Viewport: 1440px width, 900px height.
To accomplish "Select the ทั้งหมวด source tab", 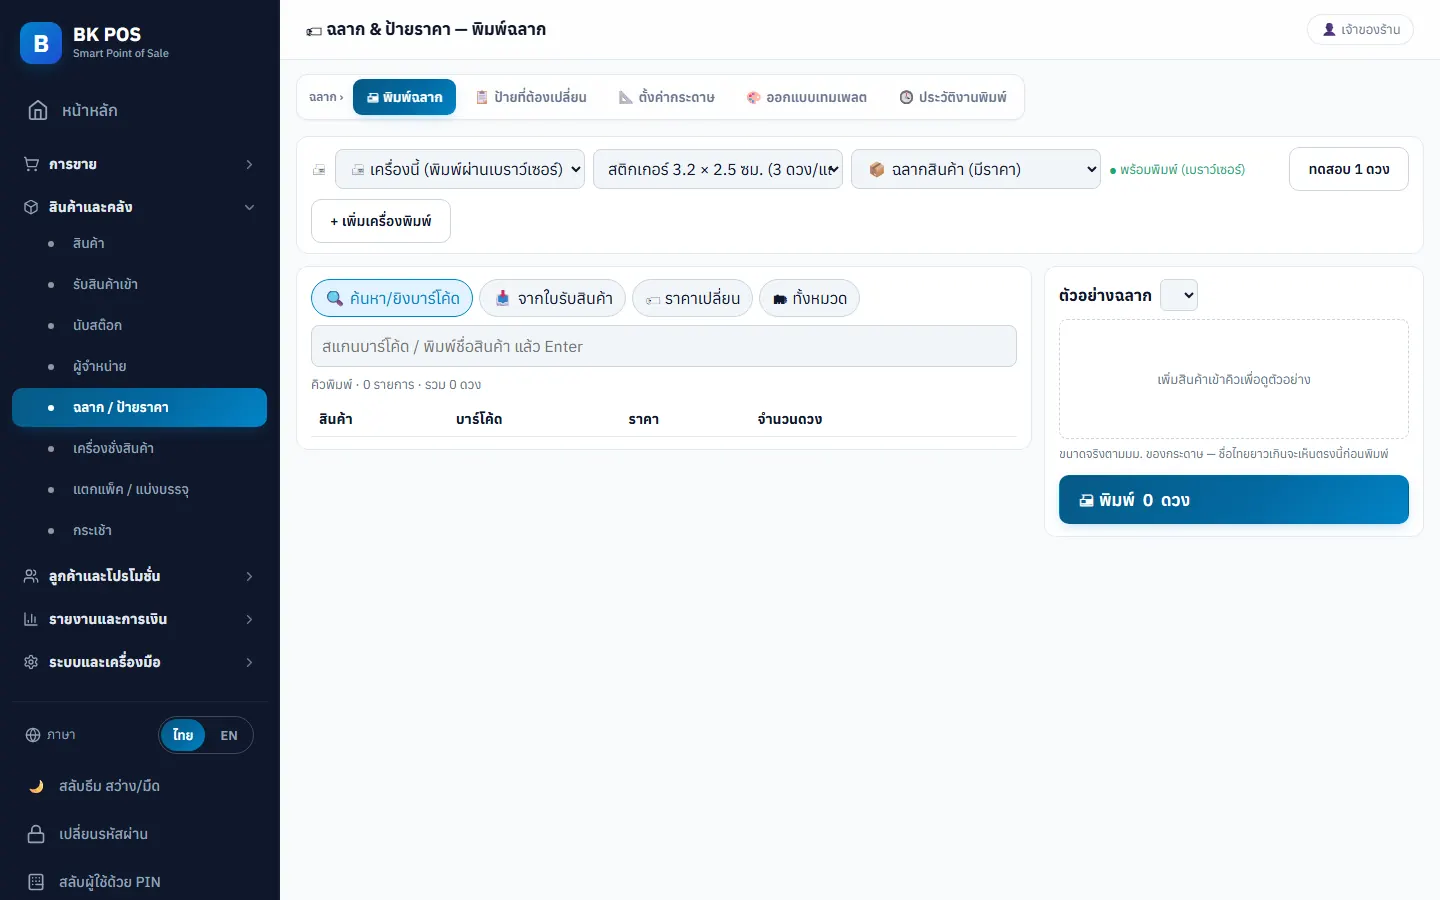I will pyautogui.click(x=809, y=298).
